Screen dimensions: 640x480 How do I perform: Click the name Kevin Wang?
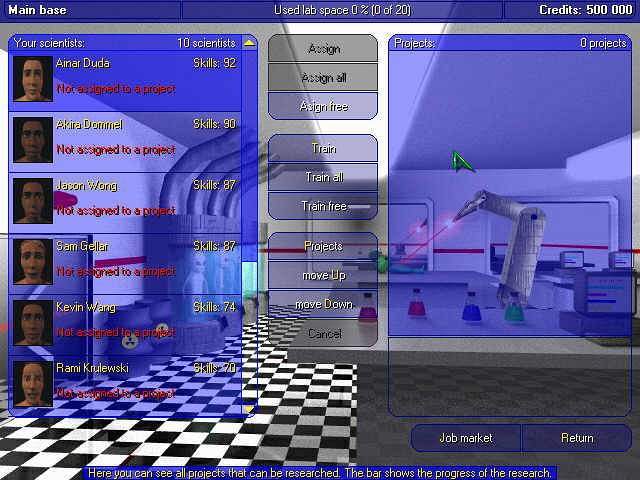point(86,307)
